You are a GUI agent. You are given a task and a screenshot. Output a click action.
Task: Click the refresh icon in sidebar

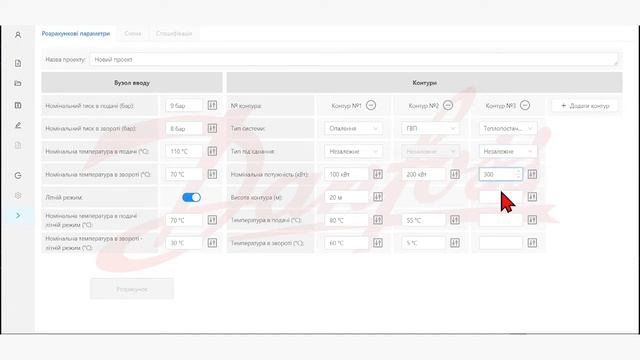point(18,176)
